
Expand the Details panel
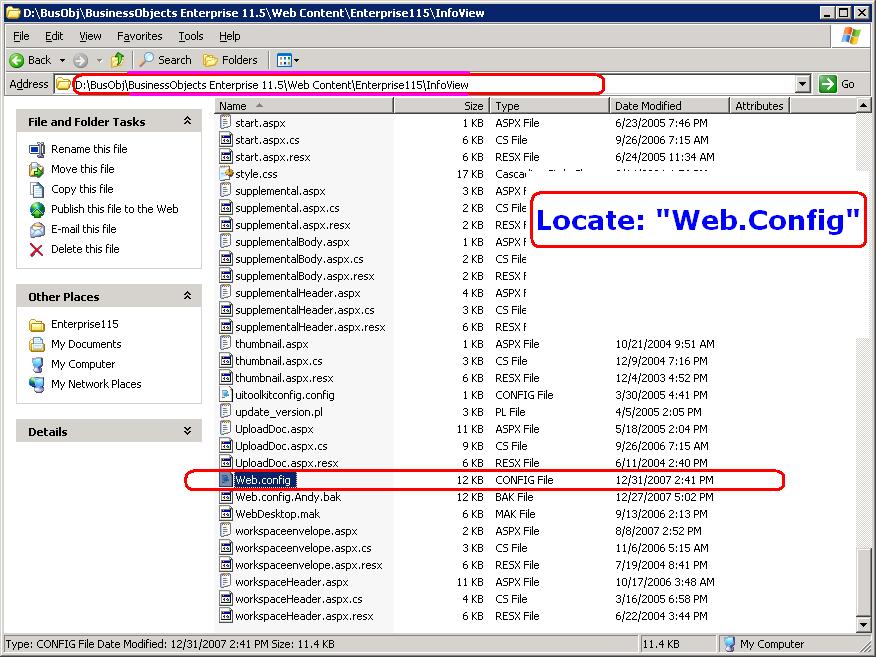[188, 431]
